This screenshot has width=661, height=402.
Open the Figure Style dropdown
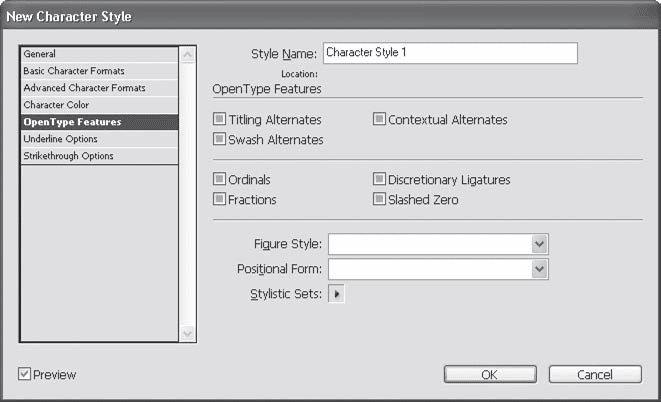tap(539, 244)
